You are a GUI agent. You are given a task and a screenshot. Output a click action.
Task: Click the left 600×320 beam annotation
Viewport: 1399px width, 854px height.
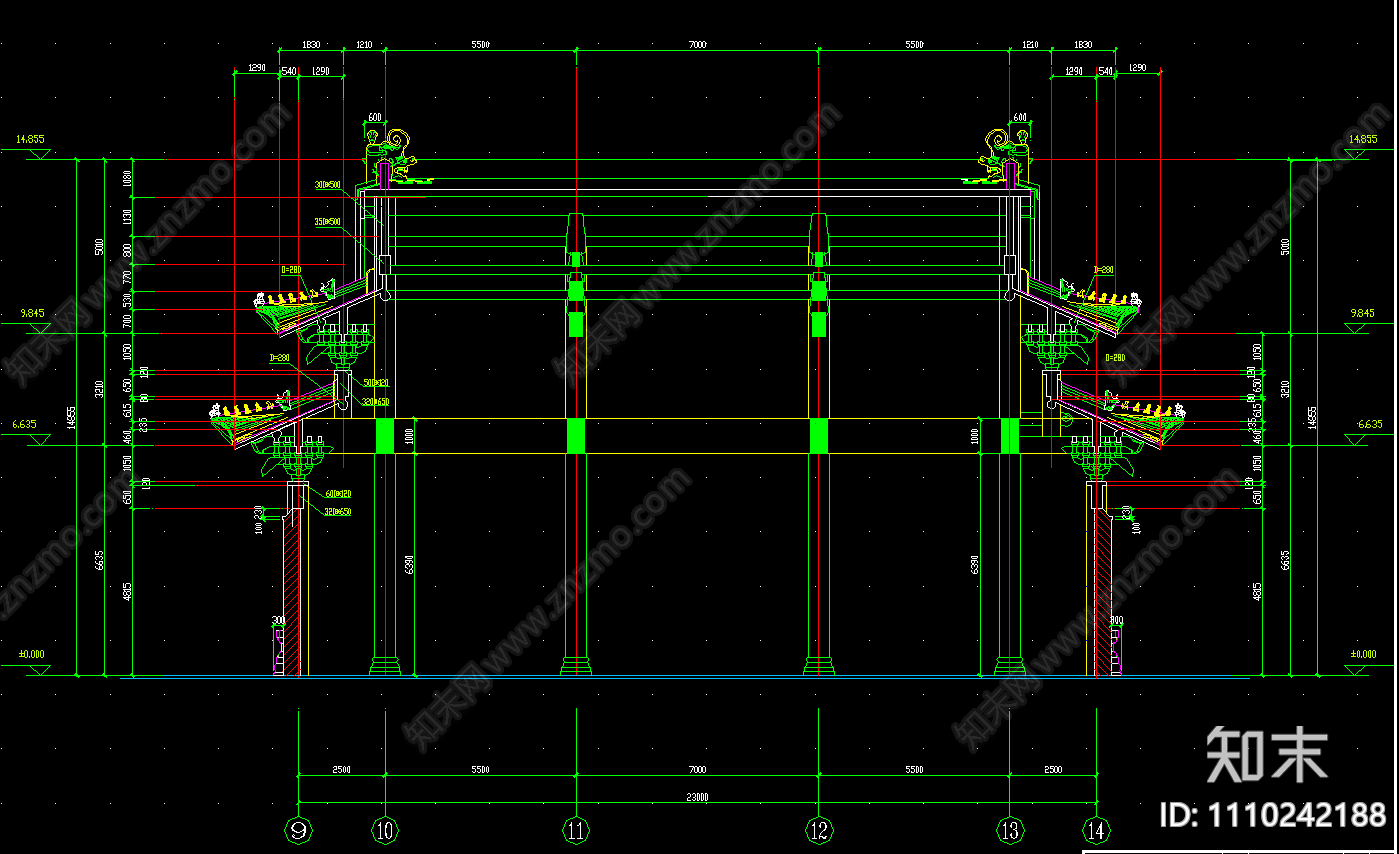coord(337,494)
